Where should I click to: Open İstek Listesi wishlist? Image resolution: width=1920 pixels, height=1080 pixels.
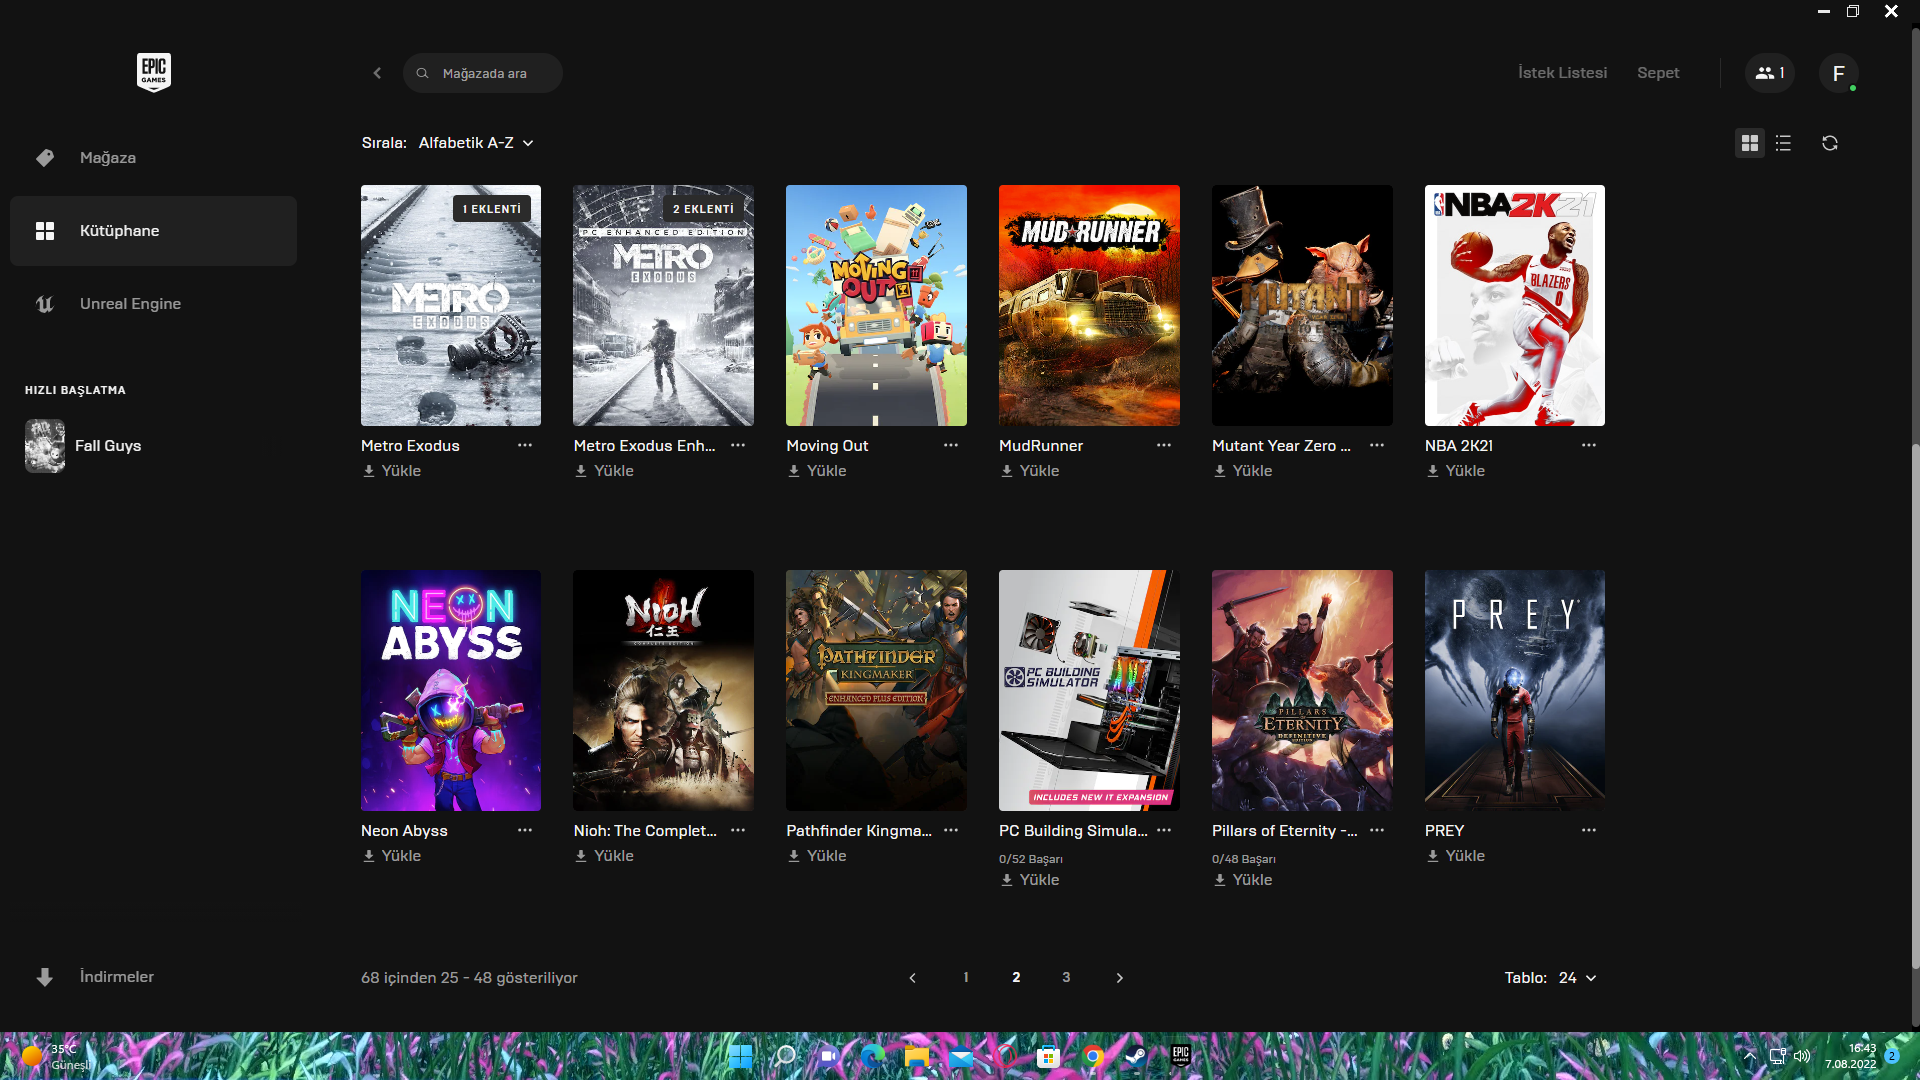(1562, 73)
